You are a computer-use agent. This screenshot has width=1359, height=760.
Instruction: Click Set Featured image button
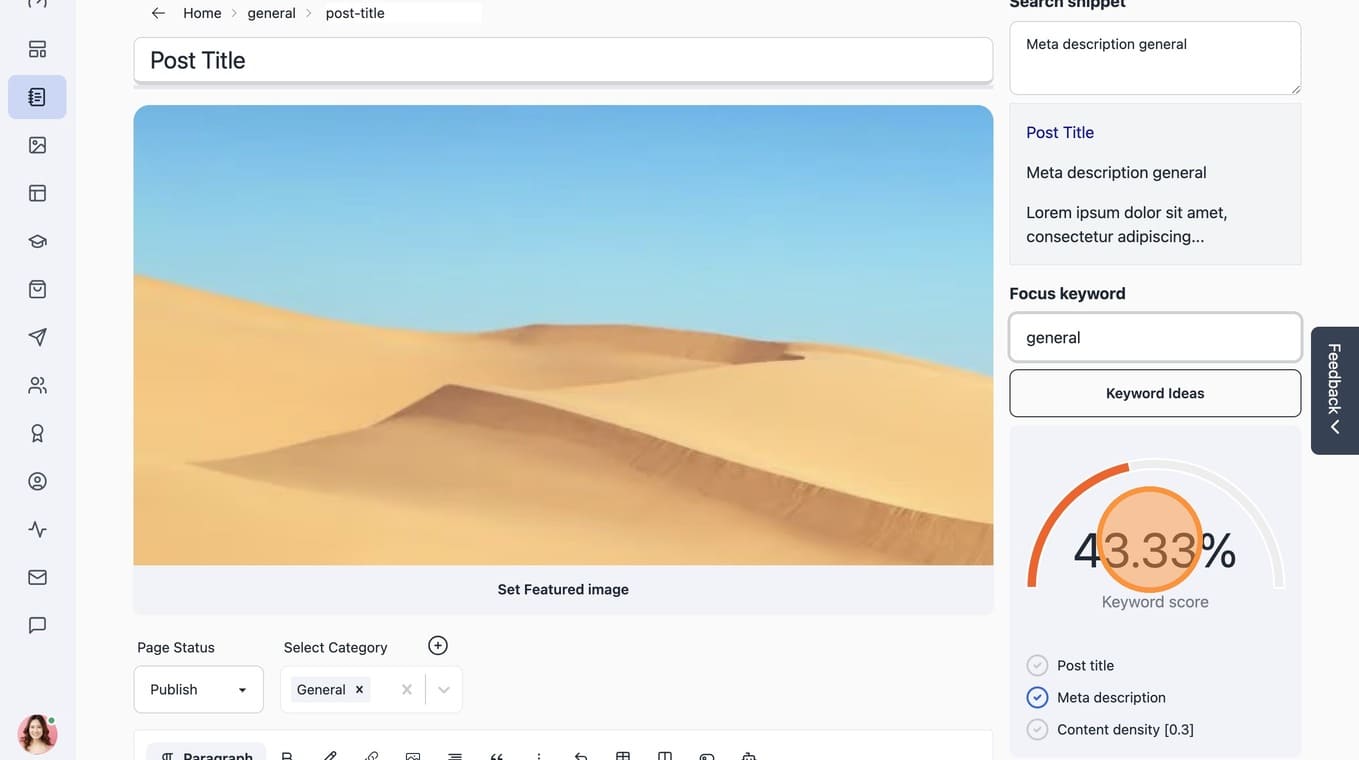click(x=563, y=589)
